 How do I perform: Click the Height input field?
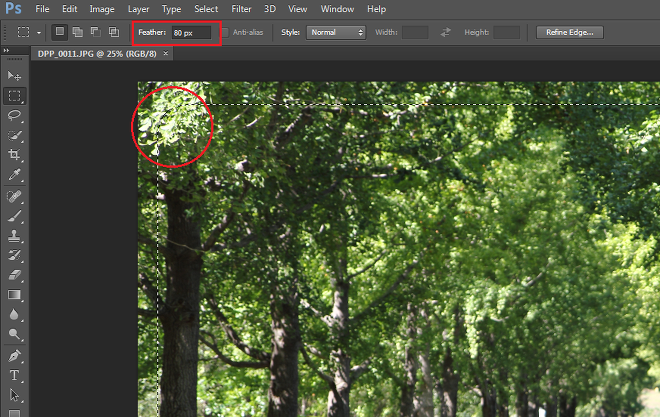pyautogui.click(x=506, y=32)
